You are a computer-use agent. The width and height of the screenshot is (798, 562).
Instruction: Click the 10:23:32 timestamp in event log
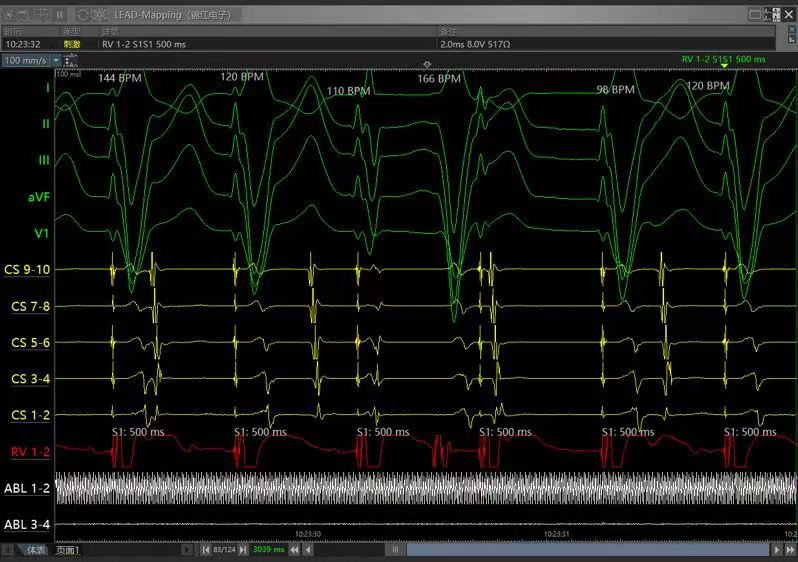pyautogui.click(x=22, y=44)
